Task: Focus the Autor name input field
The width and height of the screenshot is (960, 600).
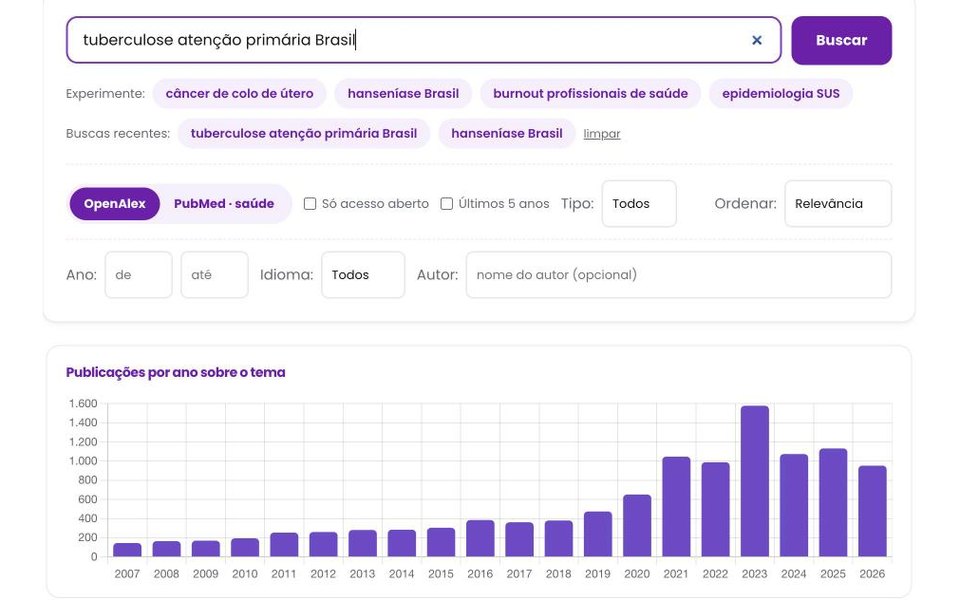Action: click(678, 275)
